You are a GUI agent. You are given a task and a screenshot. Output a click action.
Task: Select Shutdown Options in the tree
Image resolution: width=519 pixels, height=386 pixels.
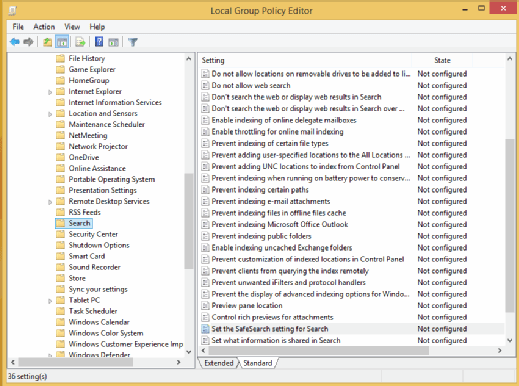point(99,245)
